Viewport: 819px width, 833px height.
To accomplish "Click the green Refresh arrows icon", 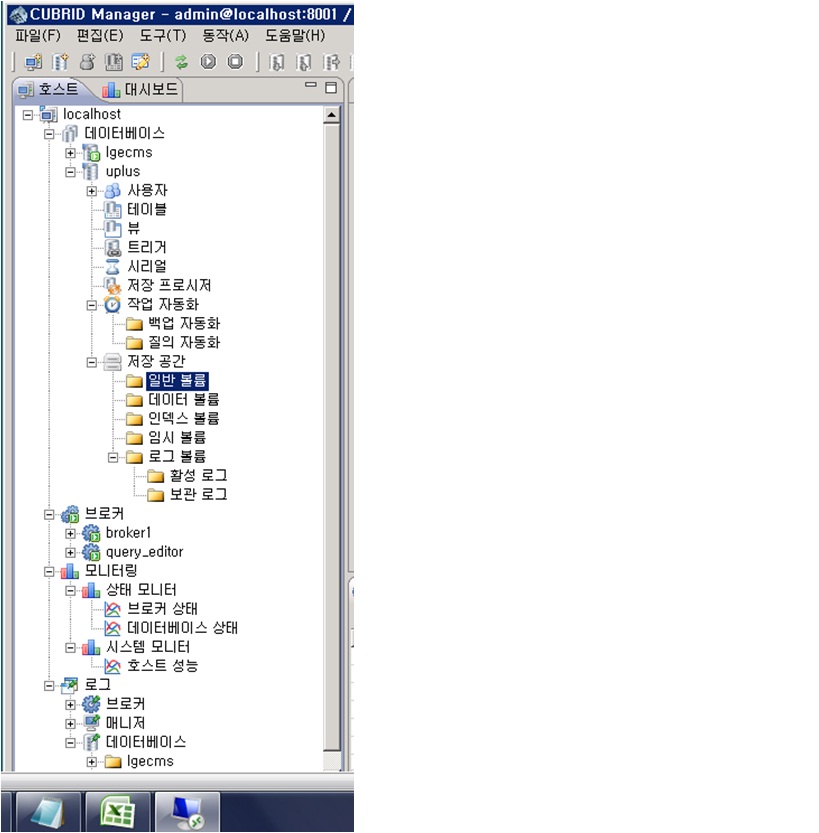I will click(x=182, y=62).
